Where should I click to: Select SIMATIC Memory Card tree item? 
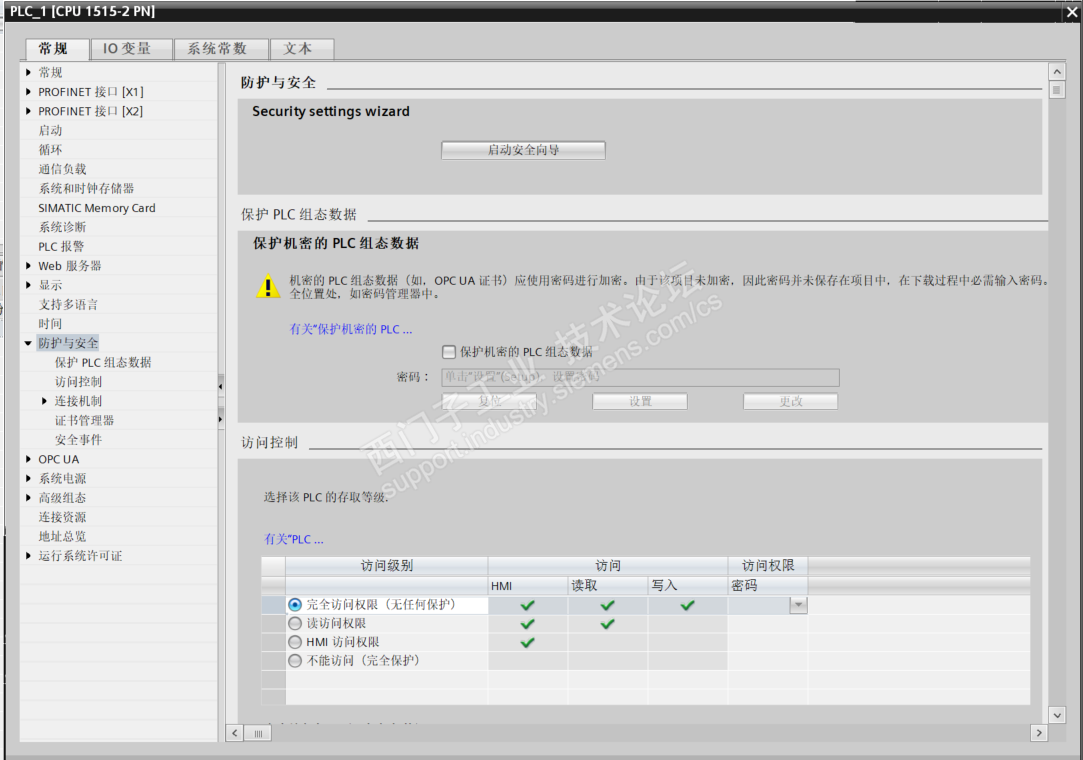[97, 207]
